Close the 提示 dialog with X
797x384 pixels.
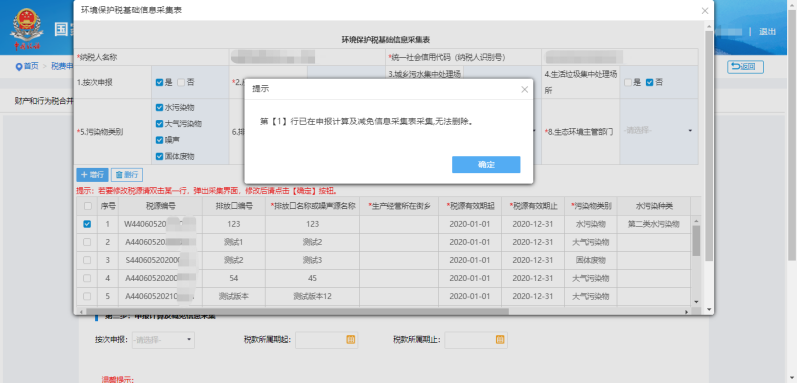pos(525,90)
